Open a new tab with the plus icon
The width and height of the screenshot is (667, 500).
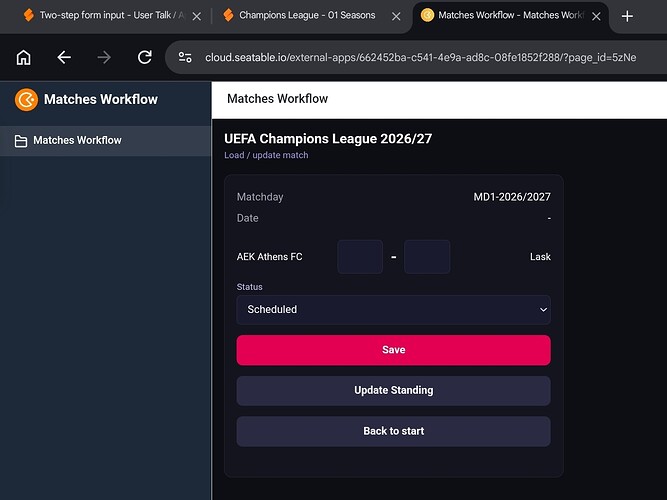coord(627,16)
